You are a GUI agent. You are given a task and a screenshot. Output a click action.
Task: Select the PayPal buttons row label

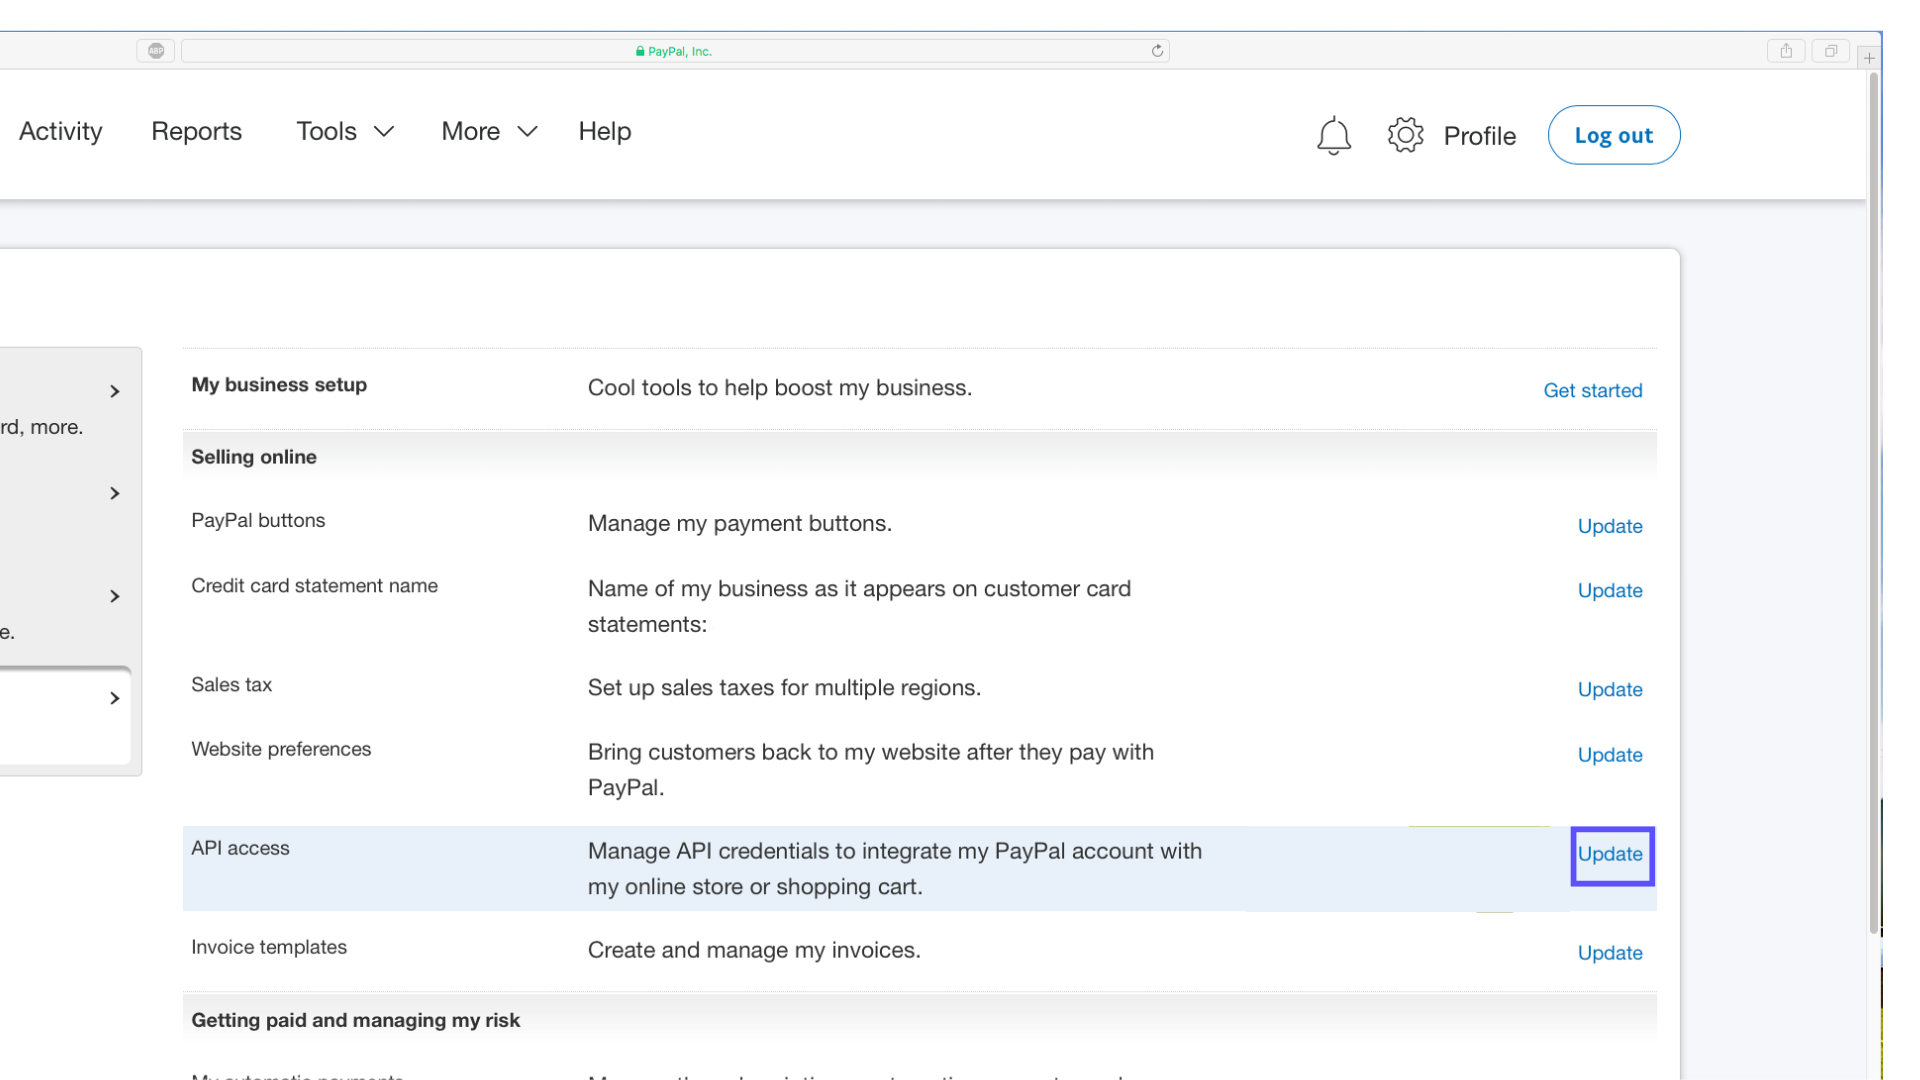tap(258, 520)
